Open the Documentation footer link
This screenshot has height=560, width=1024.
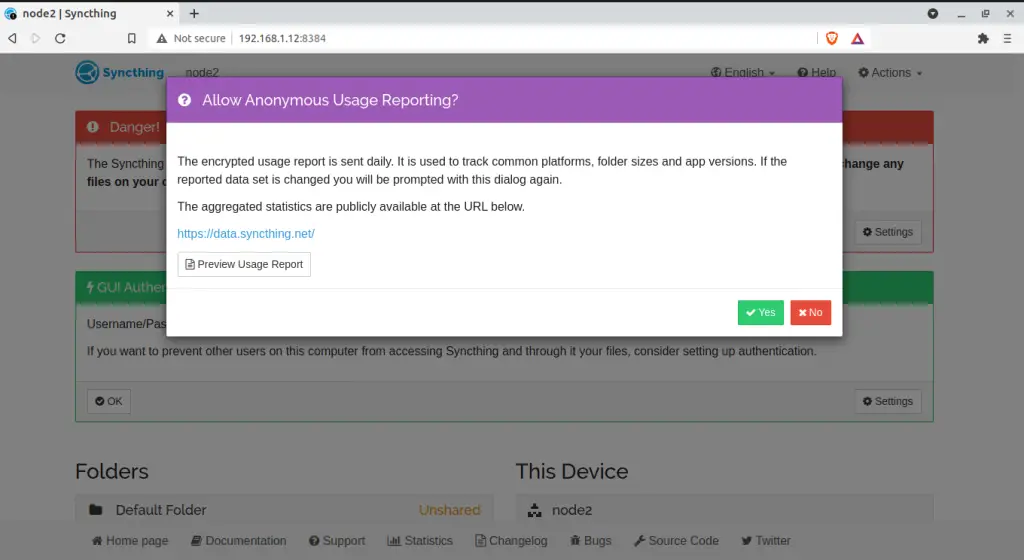click(238, 540)
